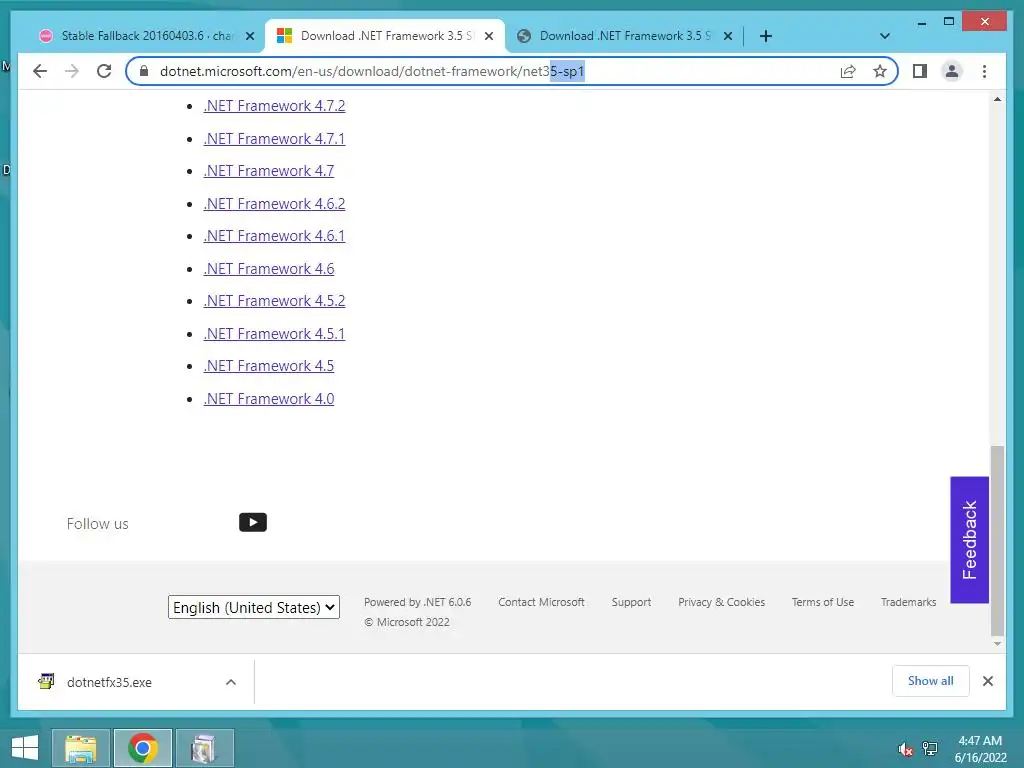Viewport: 1024px width, 768px height.
Task: Open the .NET Framework 4.6.1 link
Action: tap(274, 236)
